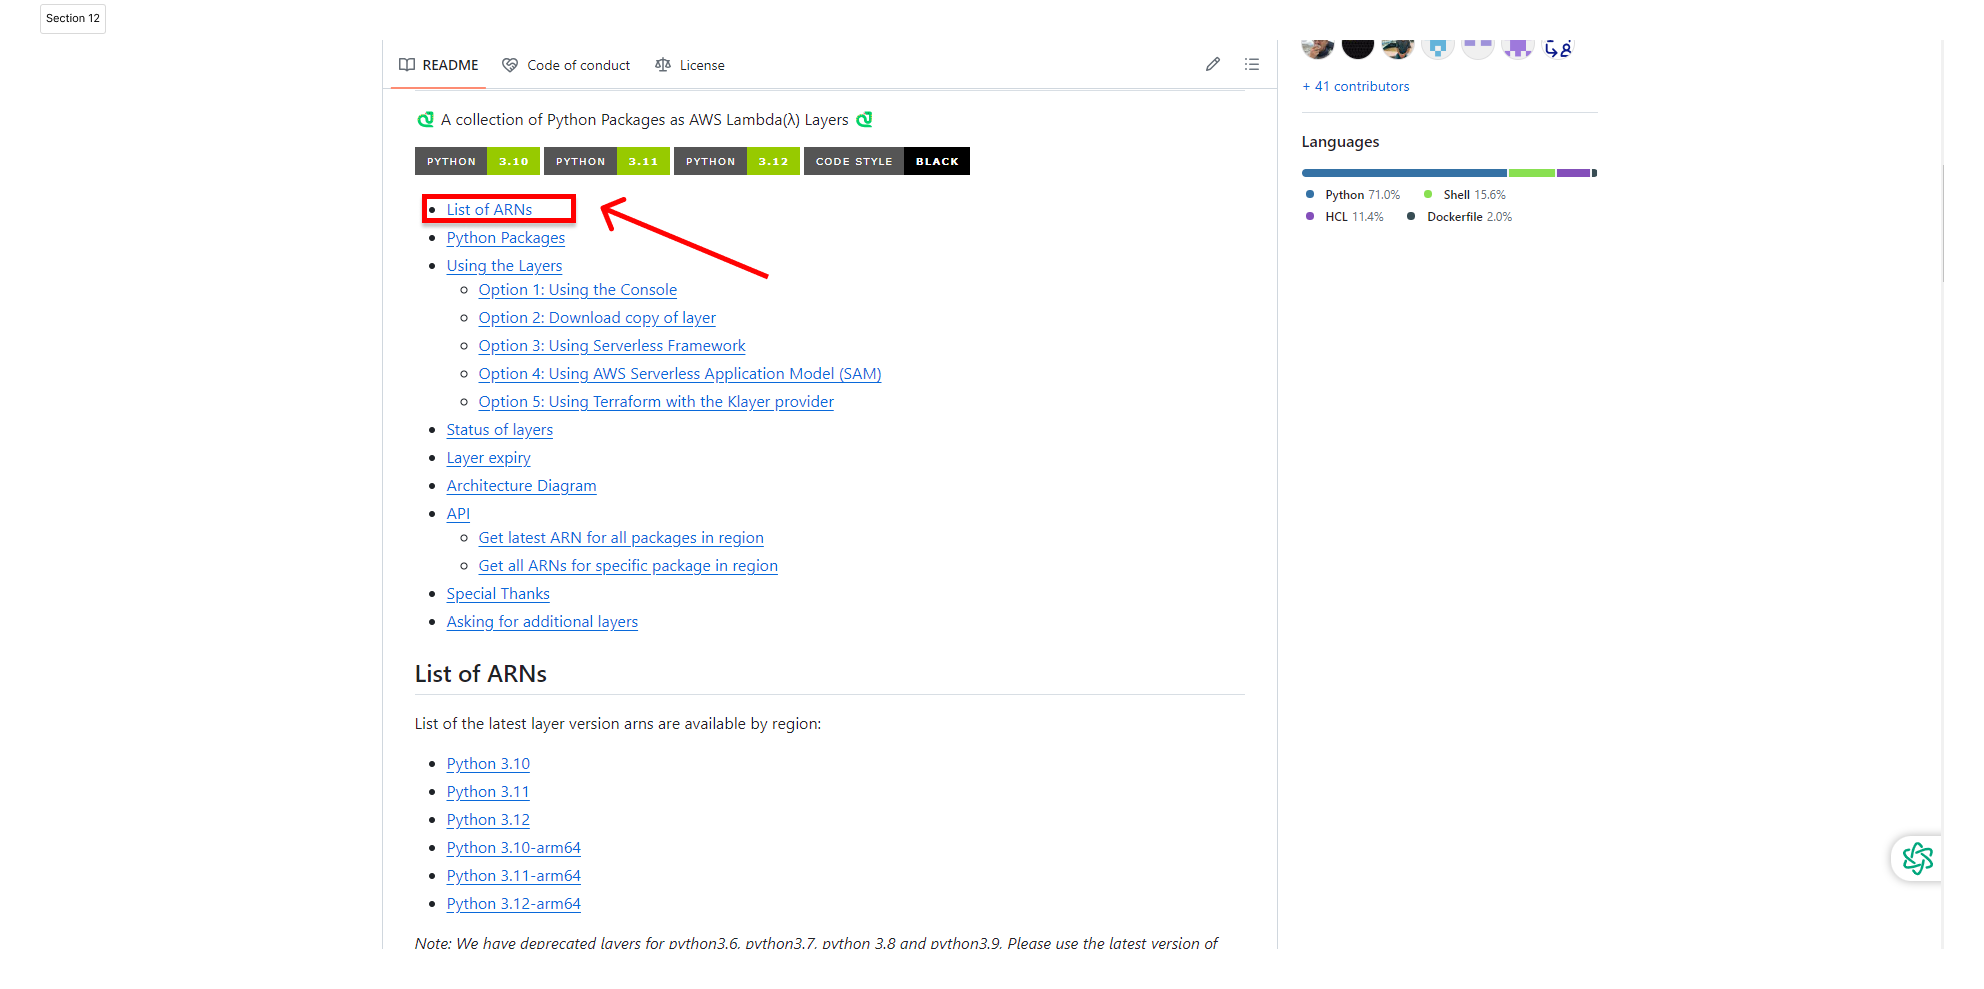Click the pencil edit README icon
Viewport: 1984px width, 989px height.
1213,64
